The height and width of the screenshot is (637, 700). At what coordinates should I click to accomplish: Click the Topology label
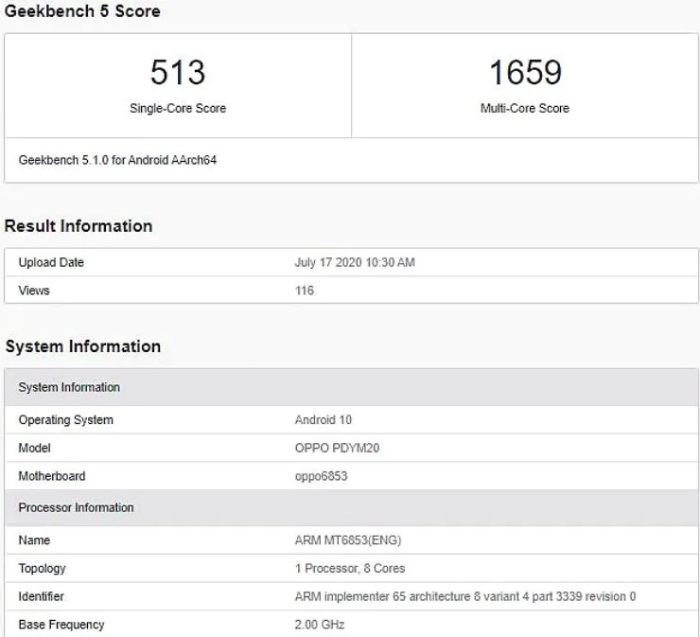click(x=42, y=569)
